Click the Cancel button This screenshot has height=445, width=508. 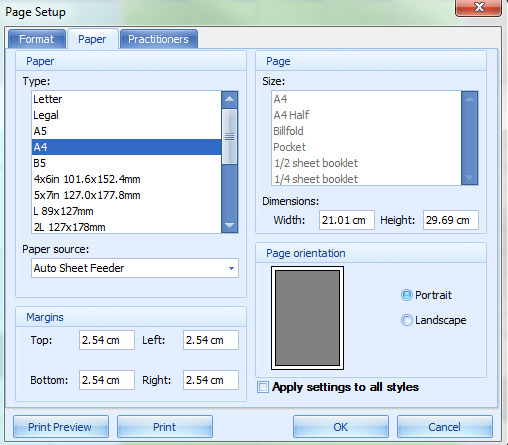445,427
